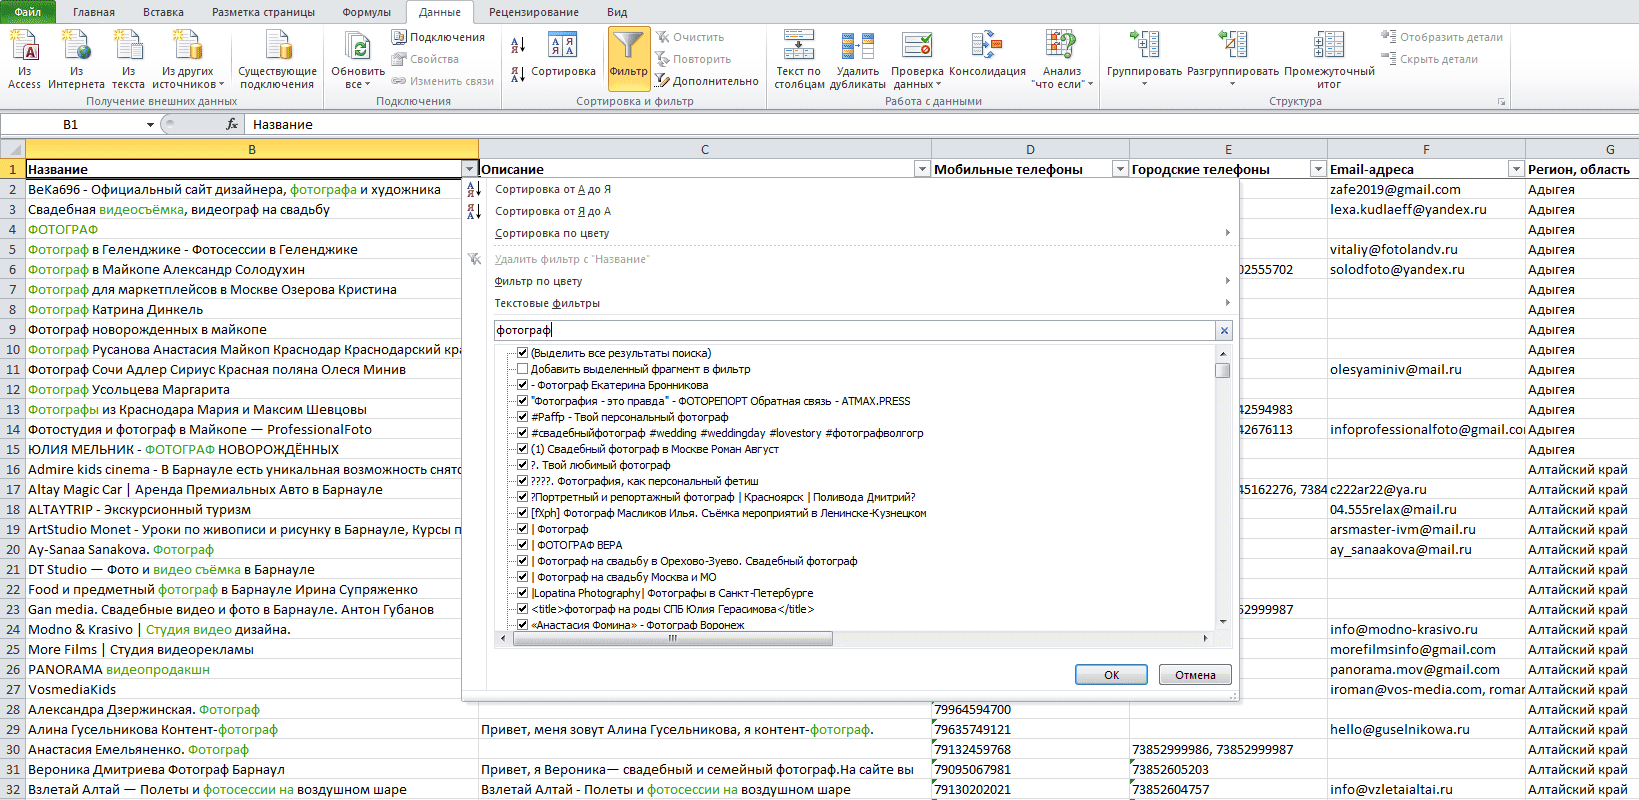The width and height of the screenshot is (1639, 800).
Task: Click Show Detail in Structure group
Action: coord(1442,37)
